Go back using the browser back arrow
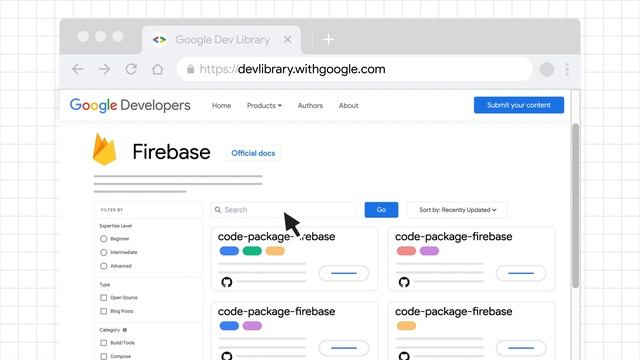This screenshot has height=360, width=640. click(78, 69)
